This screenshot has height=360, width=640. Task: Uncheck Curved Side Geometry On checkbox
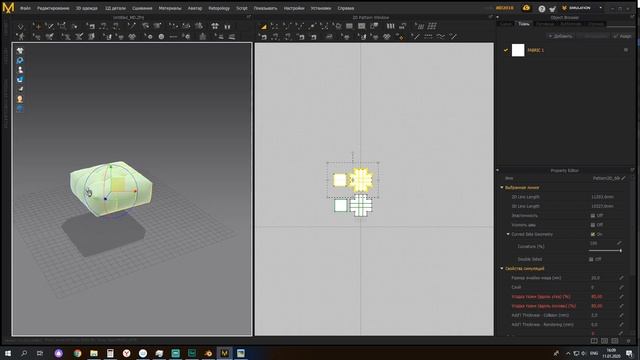tap(593, 234)
